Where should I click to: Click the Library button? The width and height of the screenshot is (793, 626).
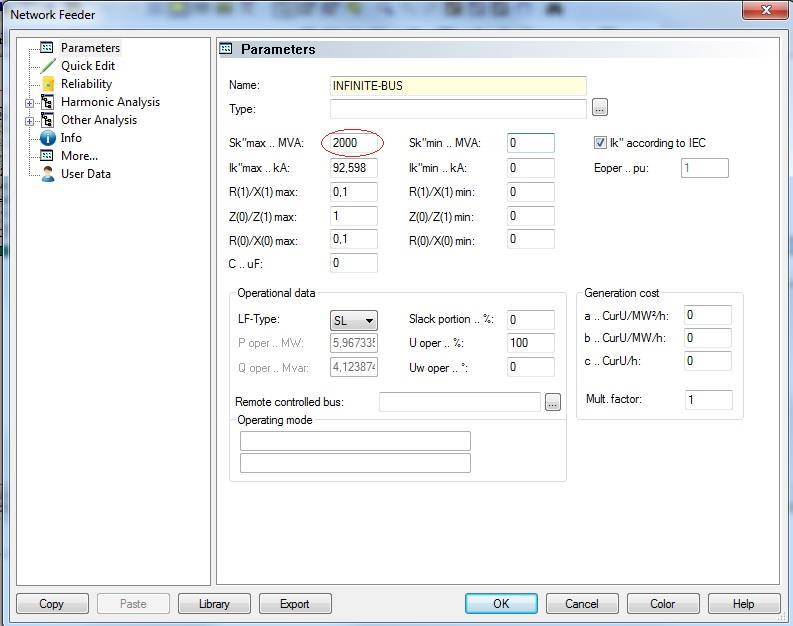(214, 604)
